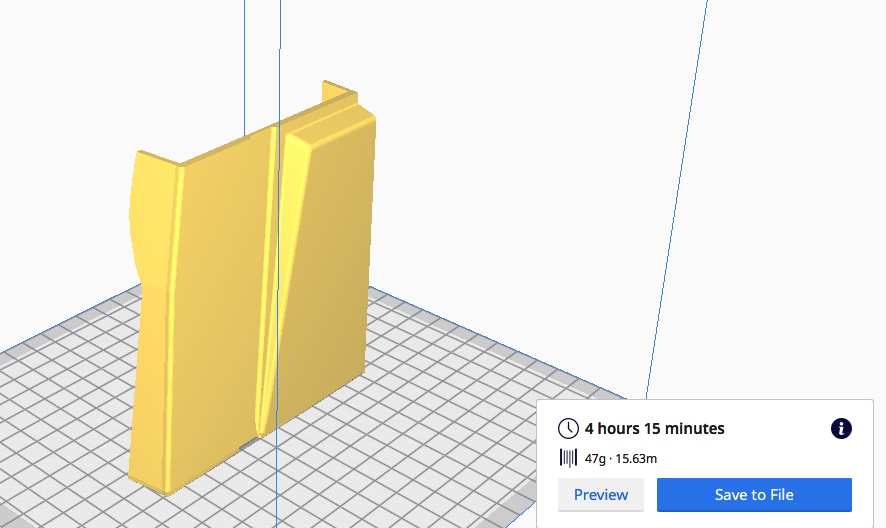
Task: Click the '4 hours 15 minutes' estimate text
Action: (654, 429)
